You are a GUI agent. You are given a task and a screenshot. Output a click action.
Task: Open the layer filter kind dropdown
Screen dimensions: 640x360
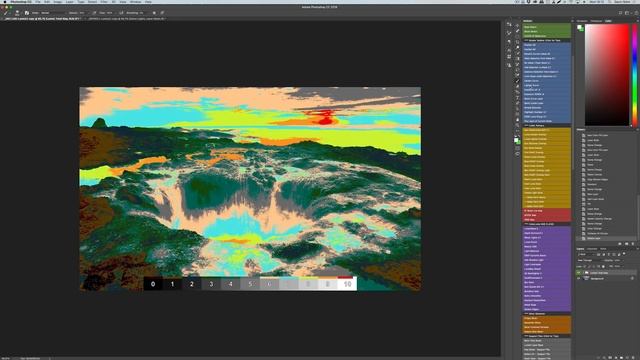tap(585, 255)
